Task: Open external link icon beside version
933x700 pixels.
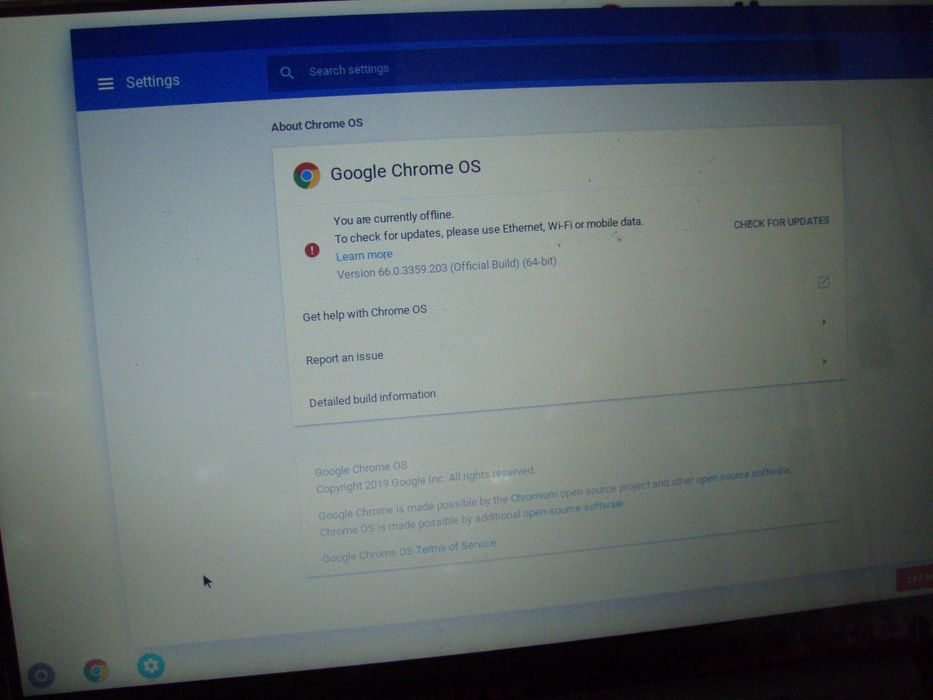Action: tap(824, 282)
